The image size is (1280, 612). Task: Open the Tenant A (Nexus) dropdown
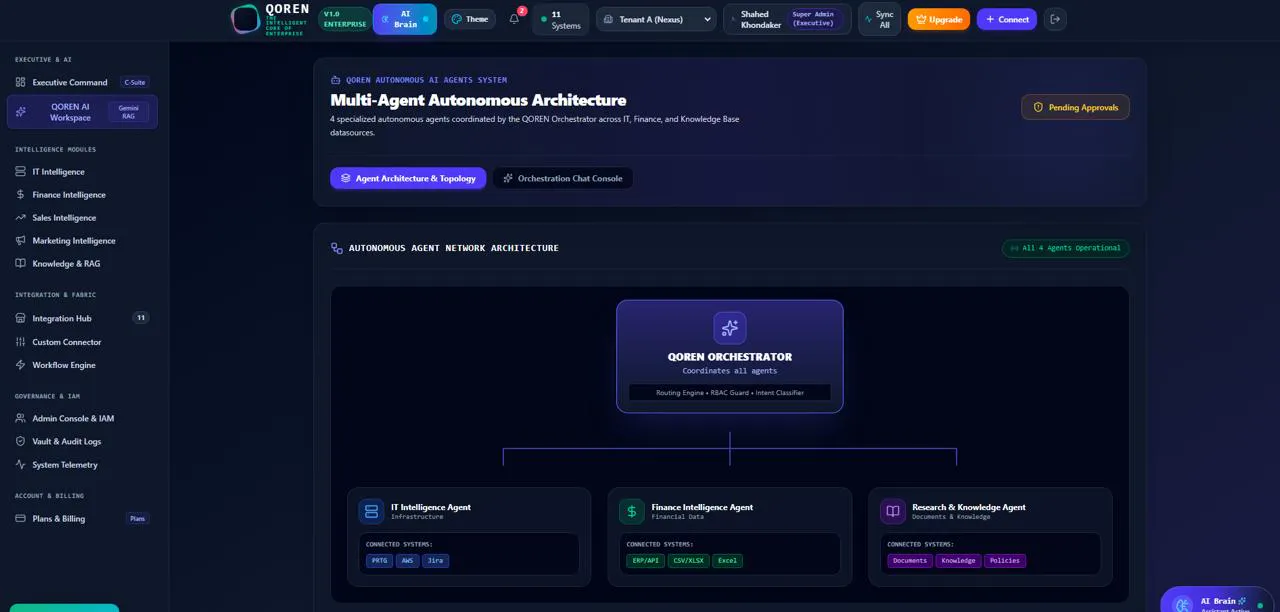click(657, 19)
